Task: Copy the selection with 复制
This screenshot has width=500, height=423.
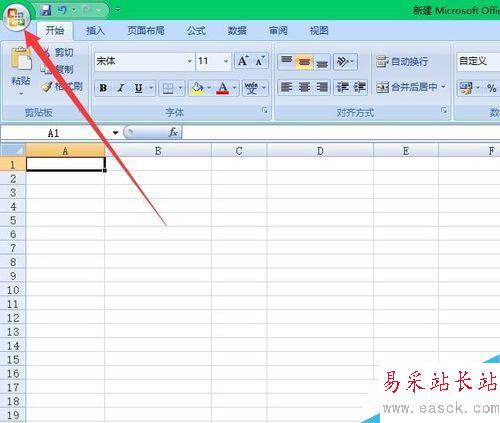Action: 57,69
